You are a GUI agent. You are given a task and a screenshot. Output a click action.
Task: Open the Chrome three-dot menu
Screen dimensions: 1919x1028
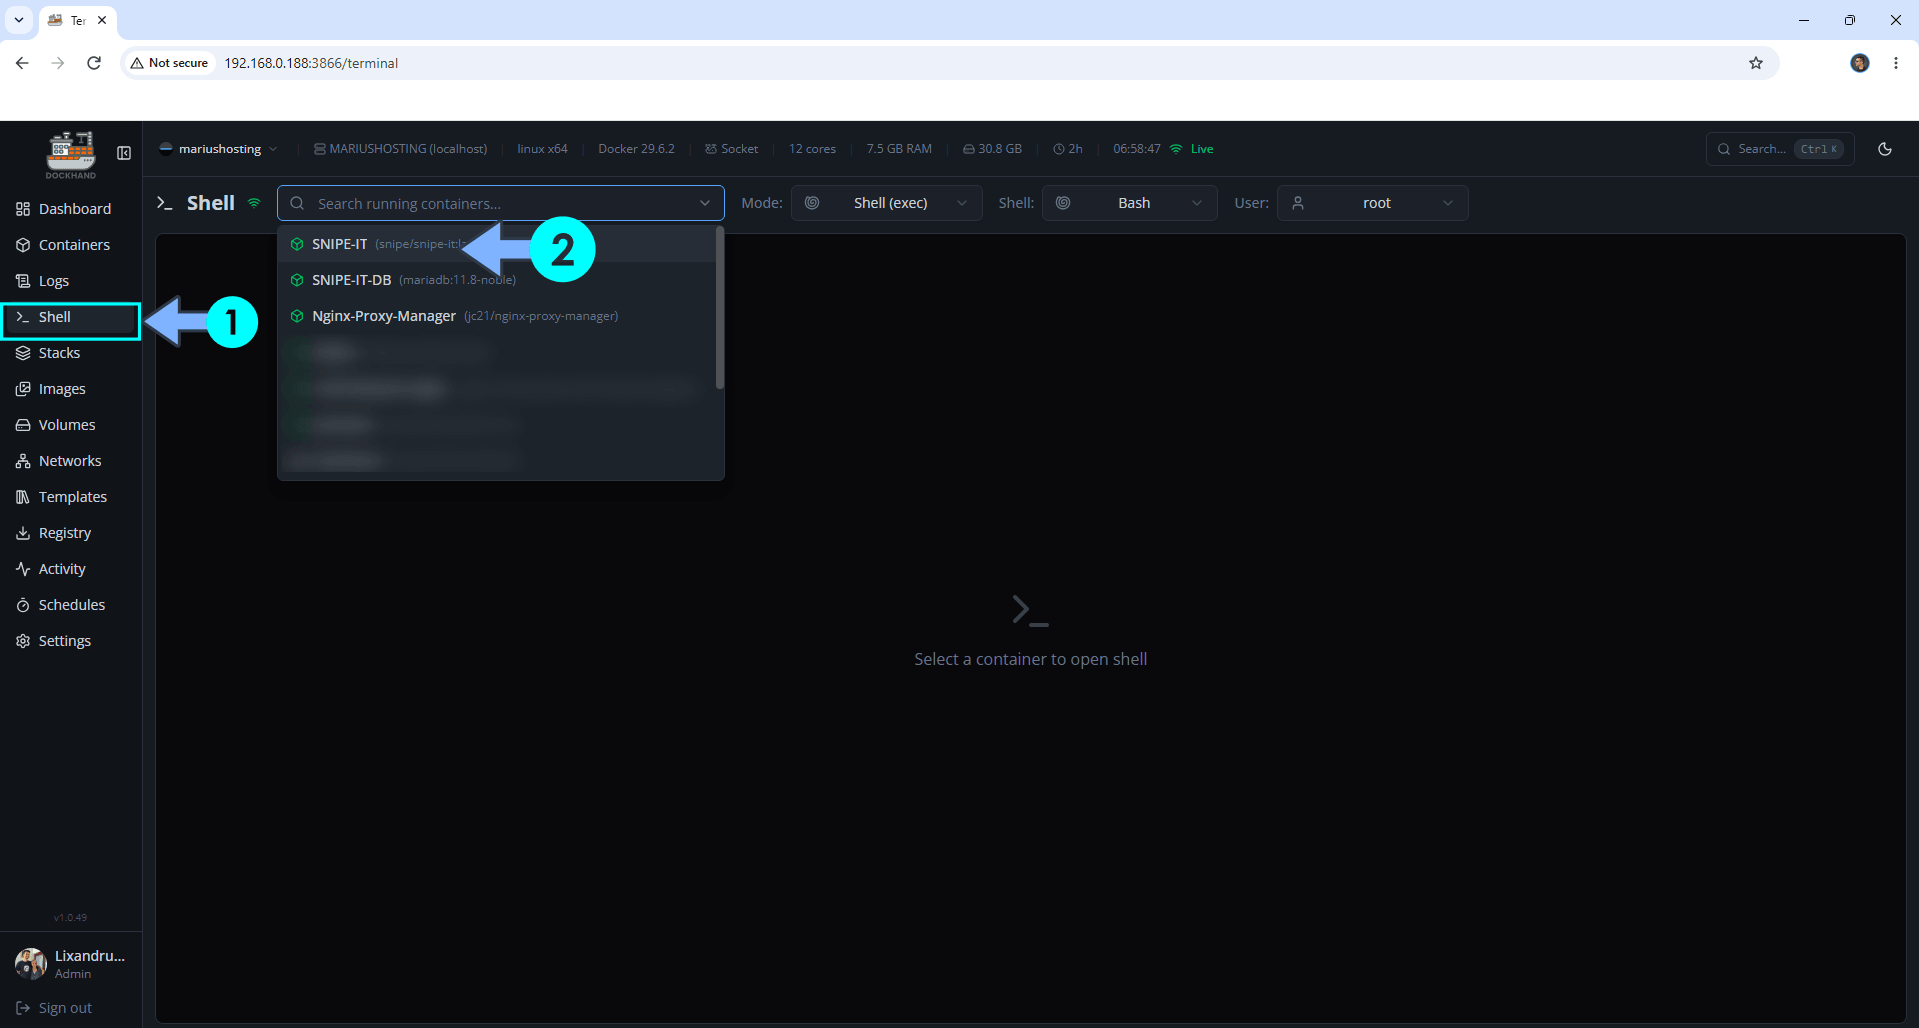(1896, 63)
